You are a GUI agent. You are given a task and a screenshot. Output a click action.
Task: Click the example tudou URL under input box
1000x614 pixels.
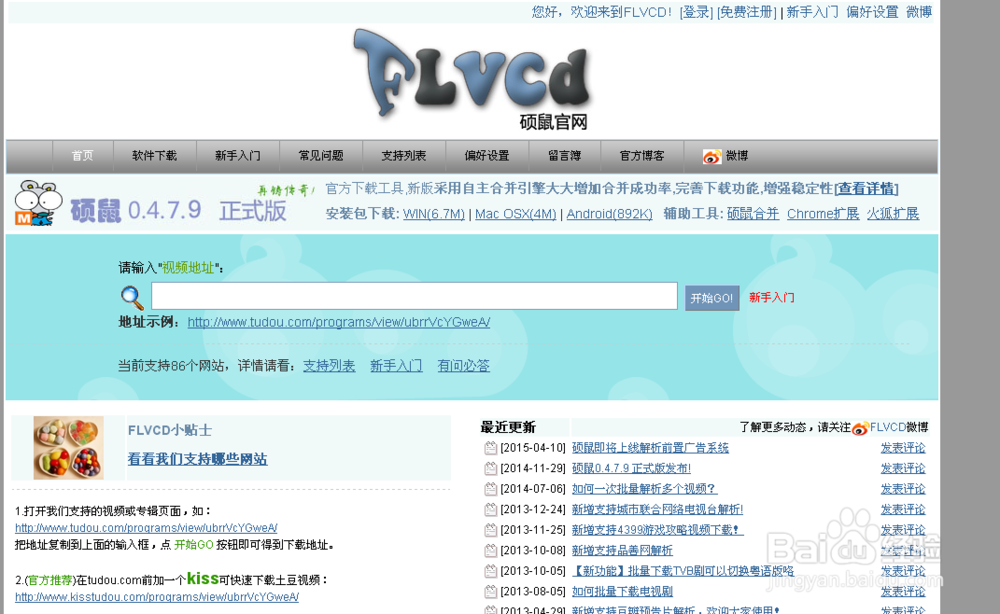coord(339,322)
